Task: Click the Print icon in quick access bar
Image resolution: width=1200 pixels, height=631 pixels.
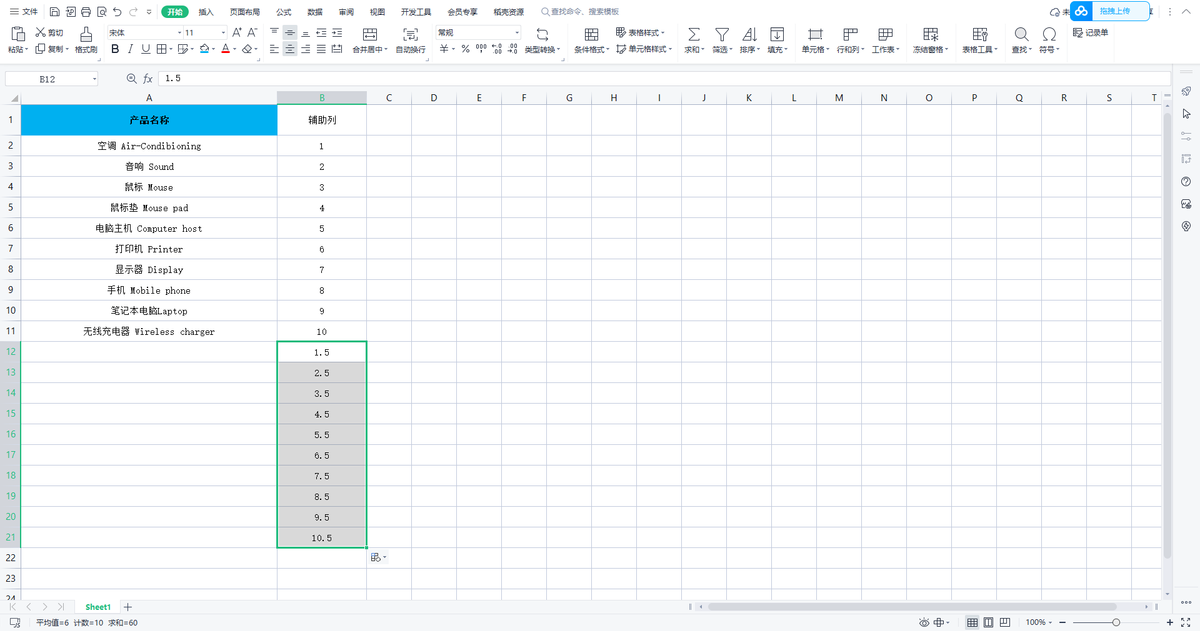Action: click(x=85, y=12)
